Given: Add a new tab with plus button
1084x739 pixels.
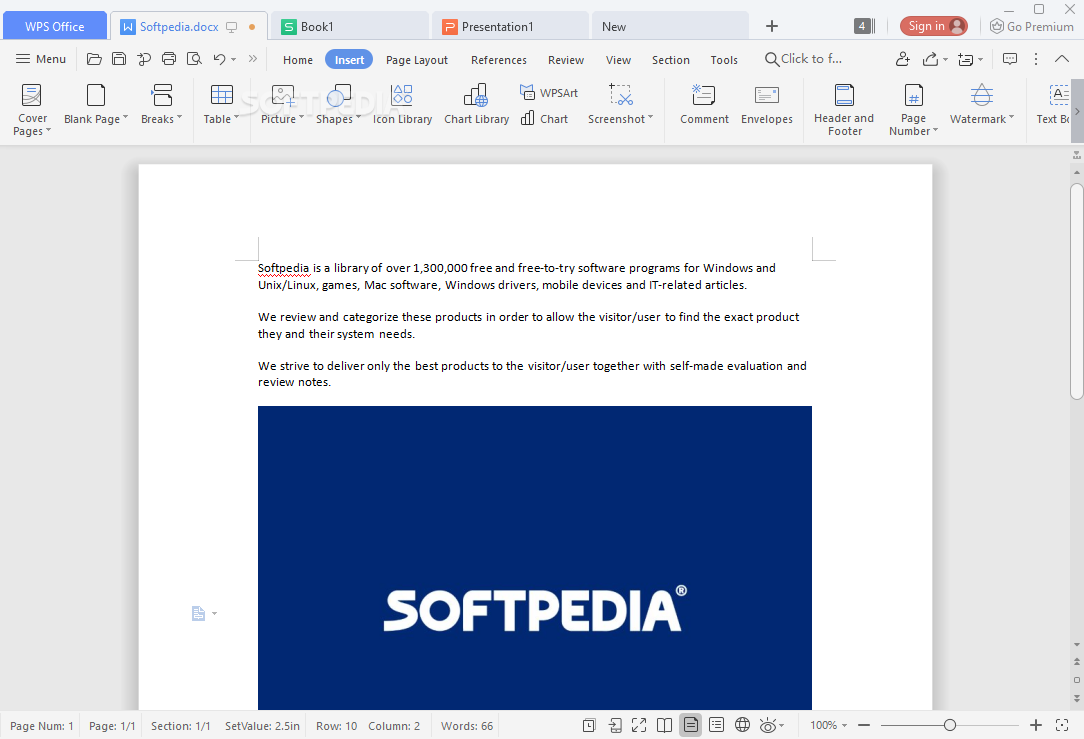Looking at the screenshot, I should [772, 26].
